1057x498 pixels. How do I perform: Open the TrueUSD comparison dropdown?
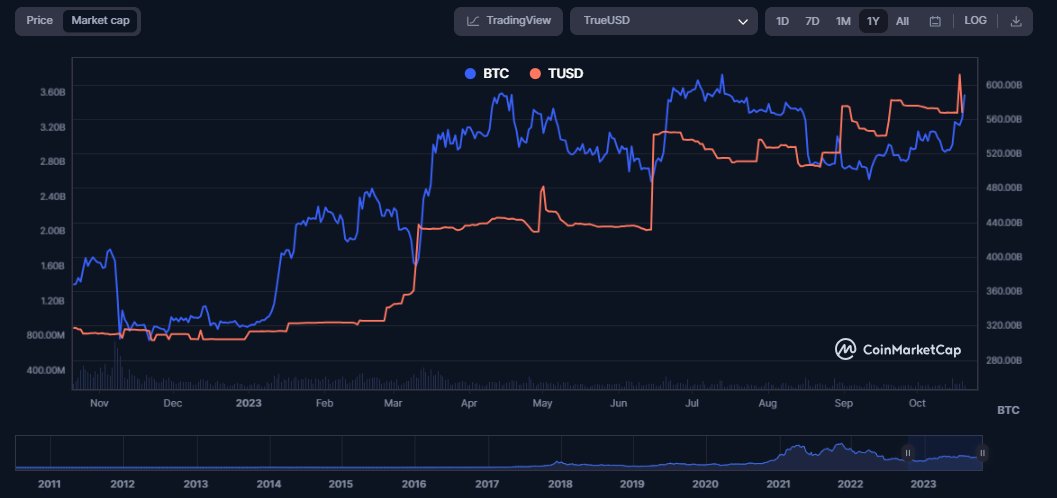tap(663, 21)
